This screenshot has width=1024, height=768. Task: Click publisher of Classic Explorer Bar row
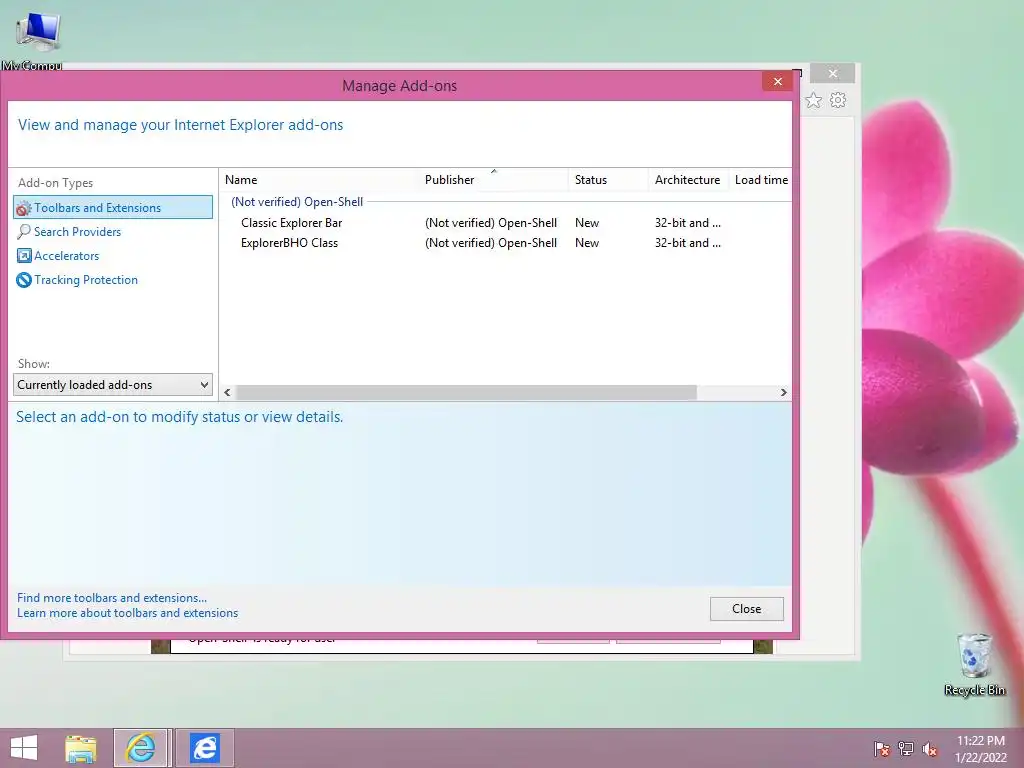click(x=490, y=223)
